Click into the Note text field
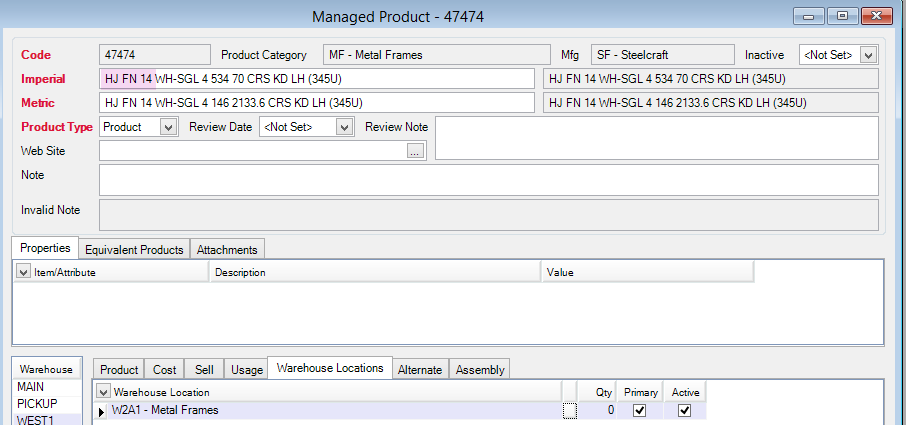This screenshot has width=906, height=425. click(x=488, y=180)
